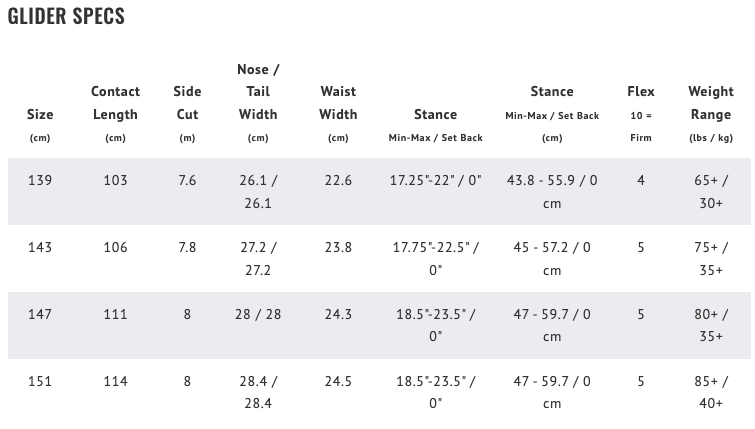The image size is (755, 429).
Task: Click the flex value 4 cell
Action: 641,181
